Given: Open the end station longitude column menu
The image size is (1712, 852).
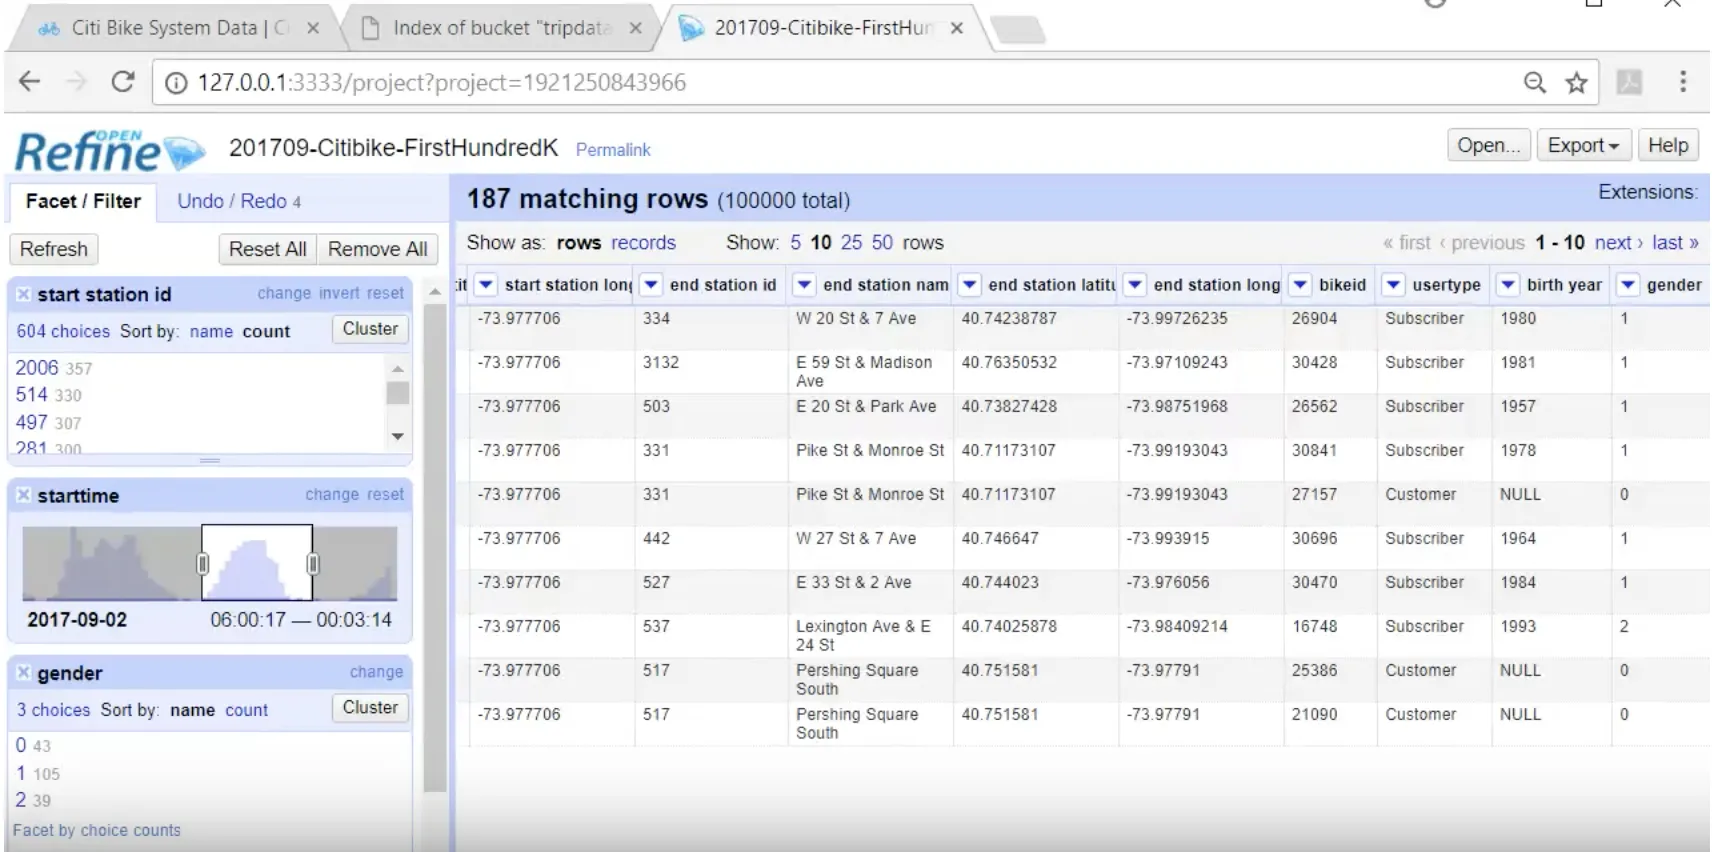Looking at the screenshot, I should click(1135, 285).
